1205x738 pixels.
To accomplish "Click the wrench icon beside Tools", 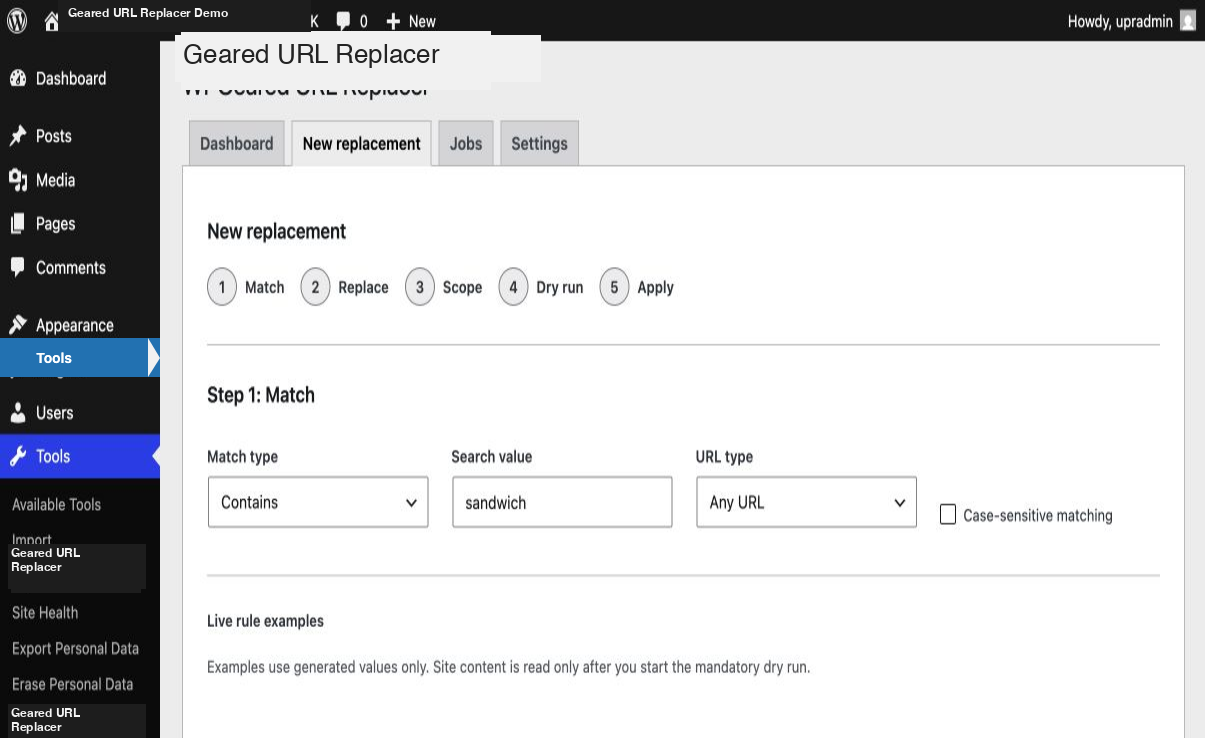I will pyautogui.click(x=17, y=457).
